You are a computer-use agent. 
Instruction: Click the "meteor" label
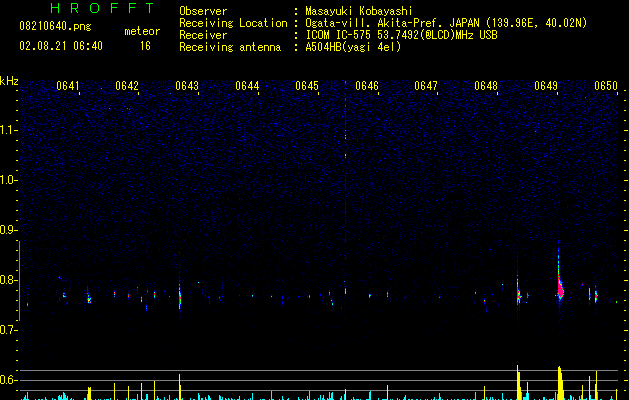pyautogui.click(x=142, y=31)
